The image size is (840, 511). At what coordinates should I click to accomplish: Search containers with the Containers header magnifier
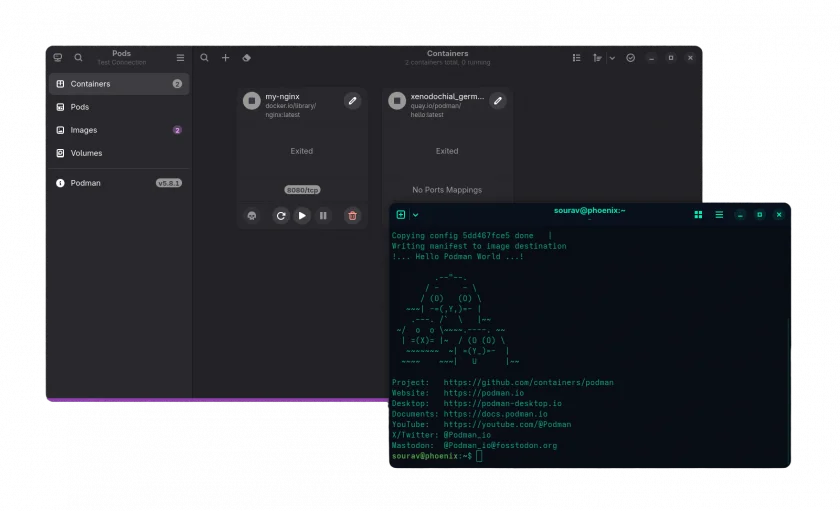click(x=204, y=58)
